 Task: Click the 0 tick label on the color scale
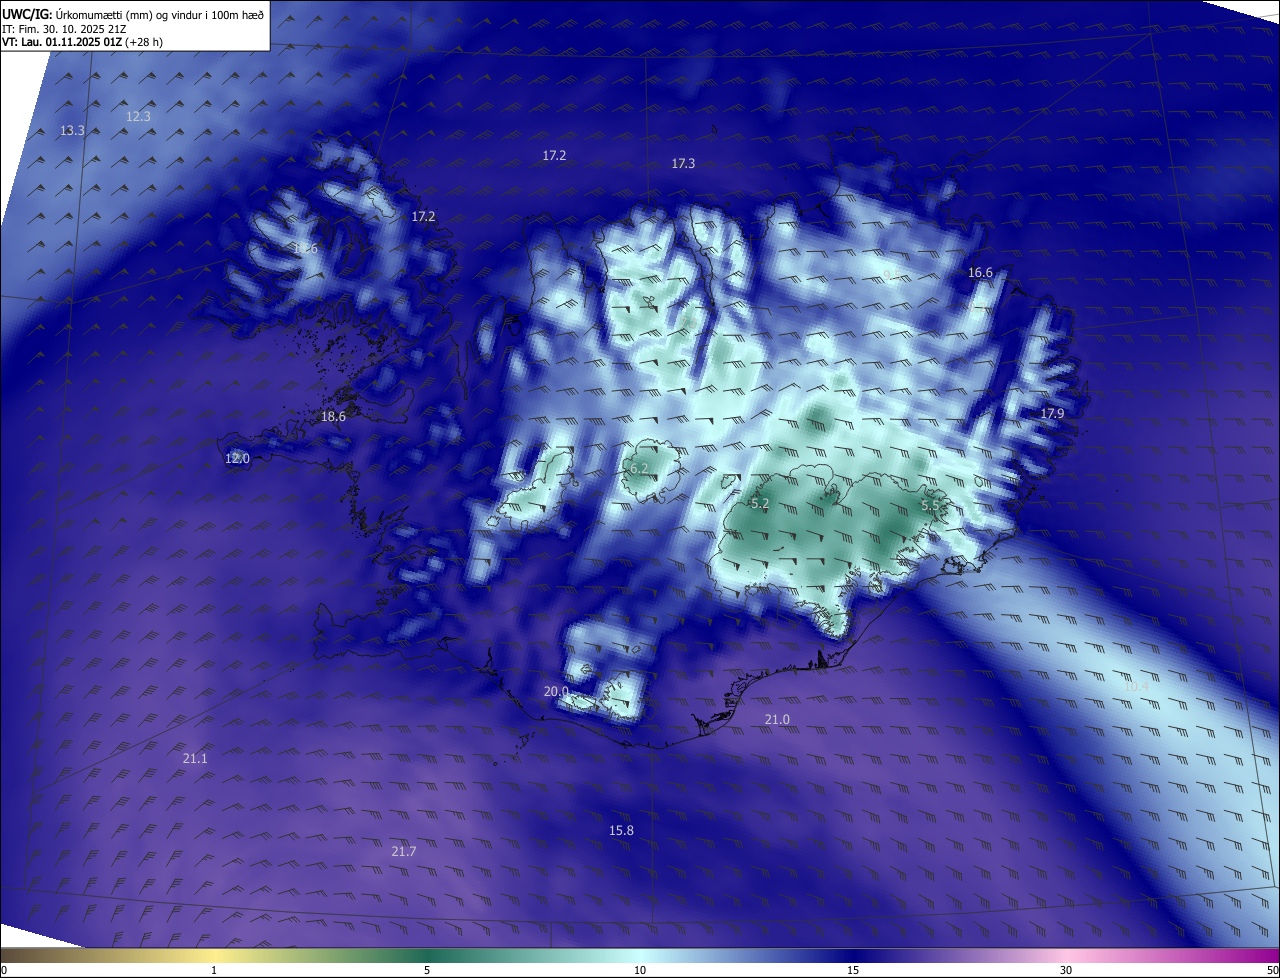pyautogui.click(x=4, y=970)
